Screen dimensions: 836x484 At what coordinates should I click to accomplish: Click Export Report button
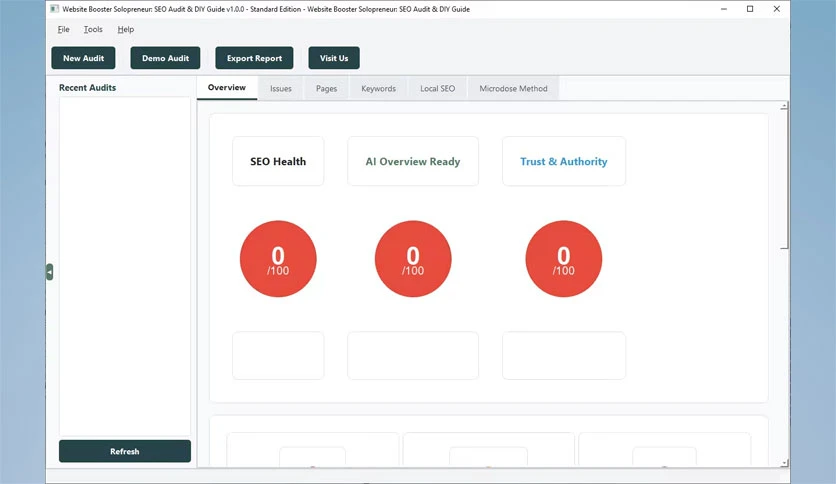254,58
